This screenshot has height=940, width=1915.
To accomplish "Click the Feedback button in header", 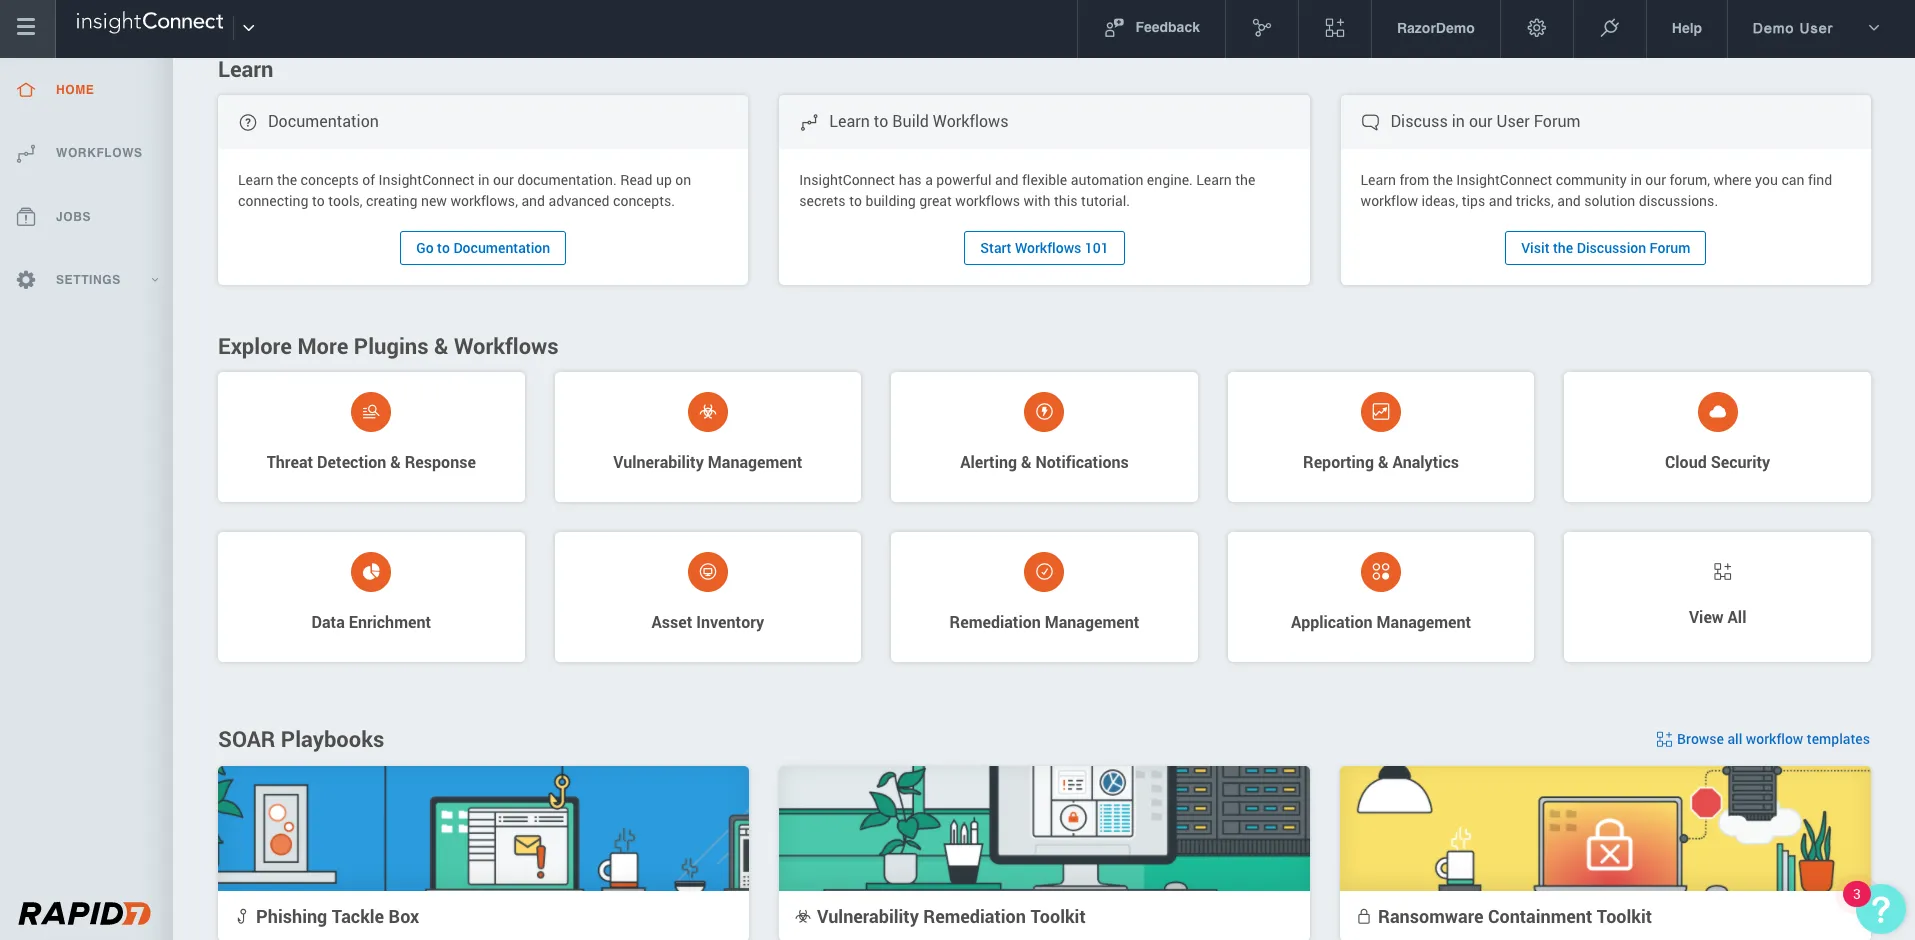I will point(1152,28).
